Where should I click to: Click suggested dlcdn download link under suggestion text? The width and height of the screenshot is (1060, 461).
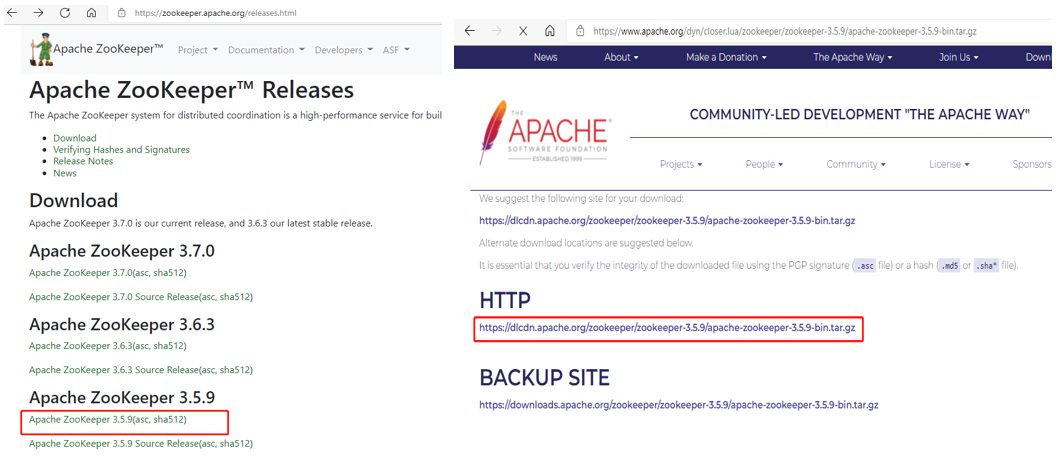click(667, 220)
